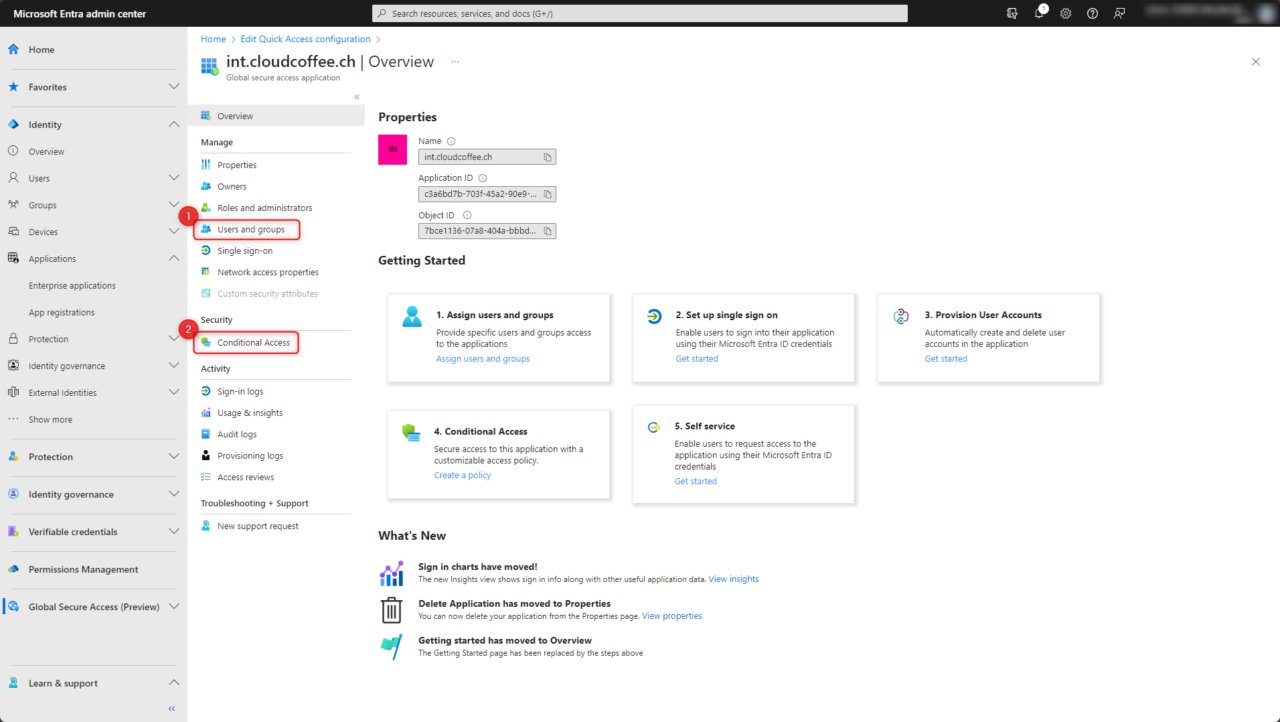Expand Global Secure Access (Preview)
1280x722 pixels.
174,606
